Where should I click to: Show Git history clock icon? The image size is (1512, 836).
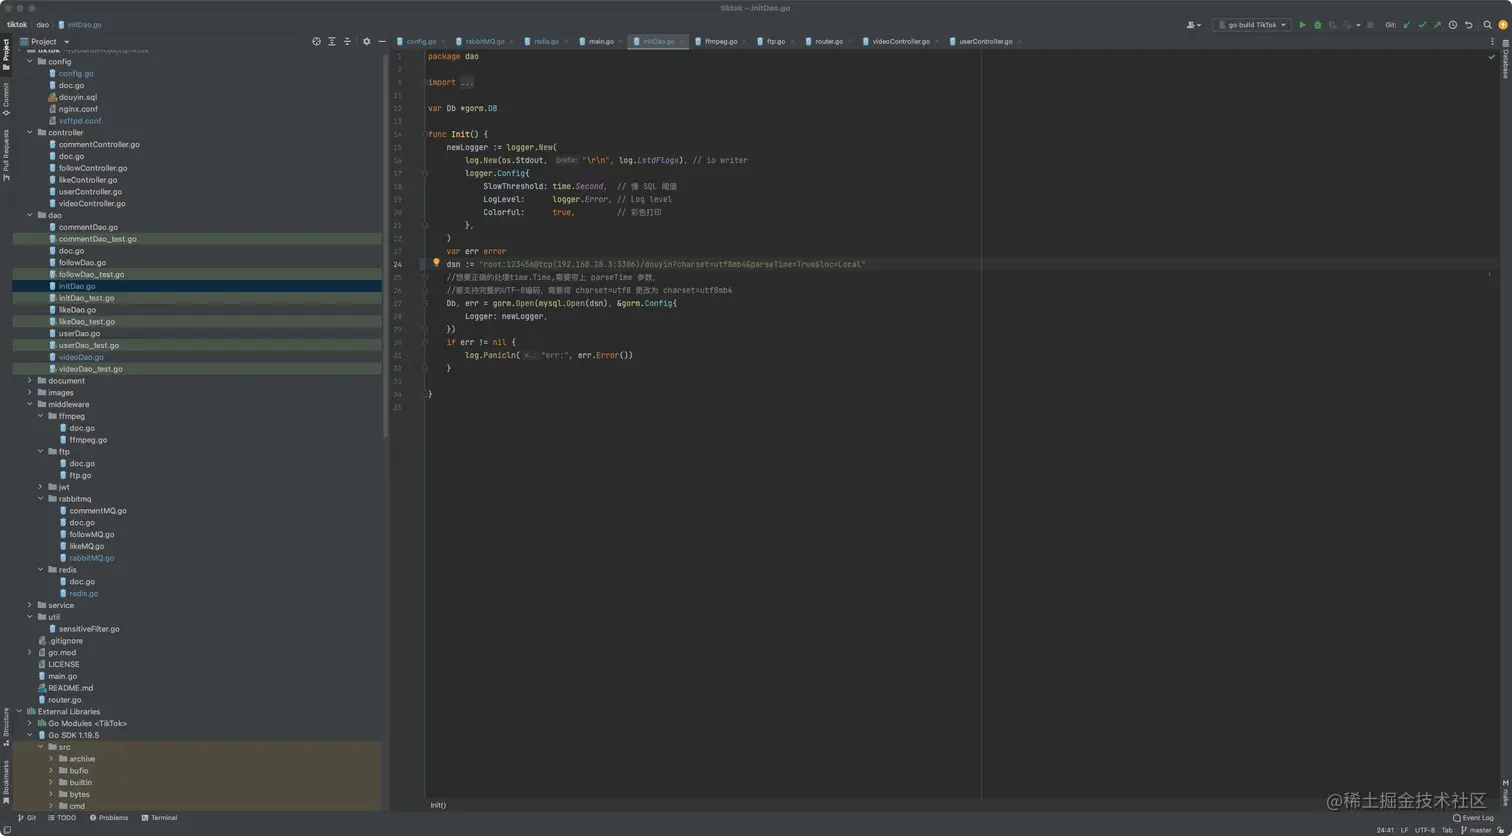tap(1453, 24)
